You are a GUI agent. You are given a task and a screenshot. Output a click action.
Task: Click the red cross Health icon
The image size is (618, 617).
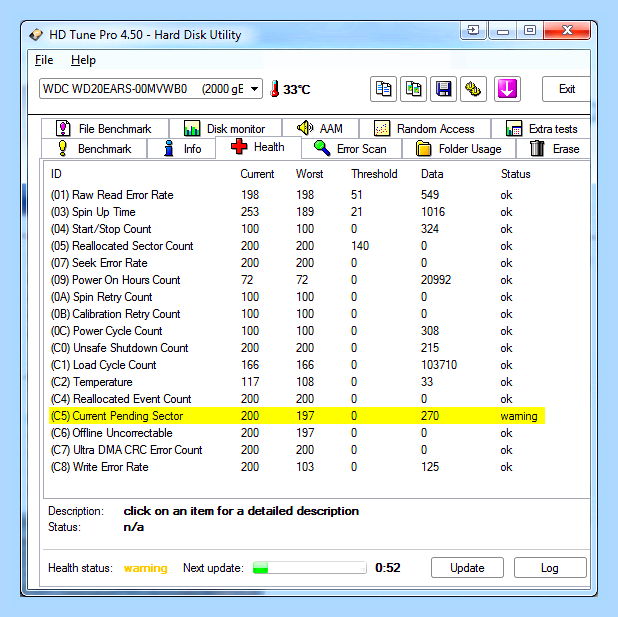point(239,147)
